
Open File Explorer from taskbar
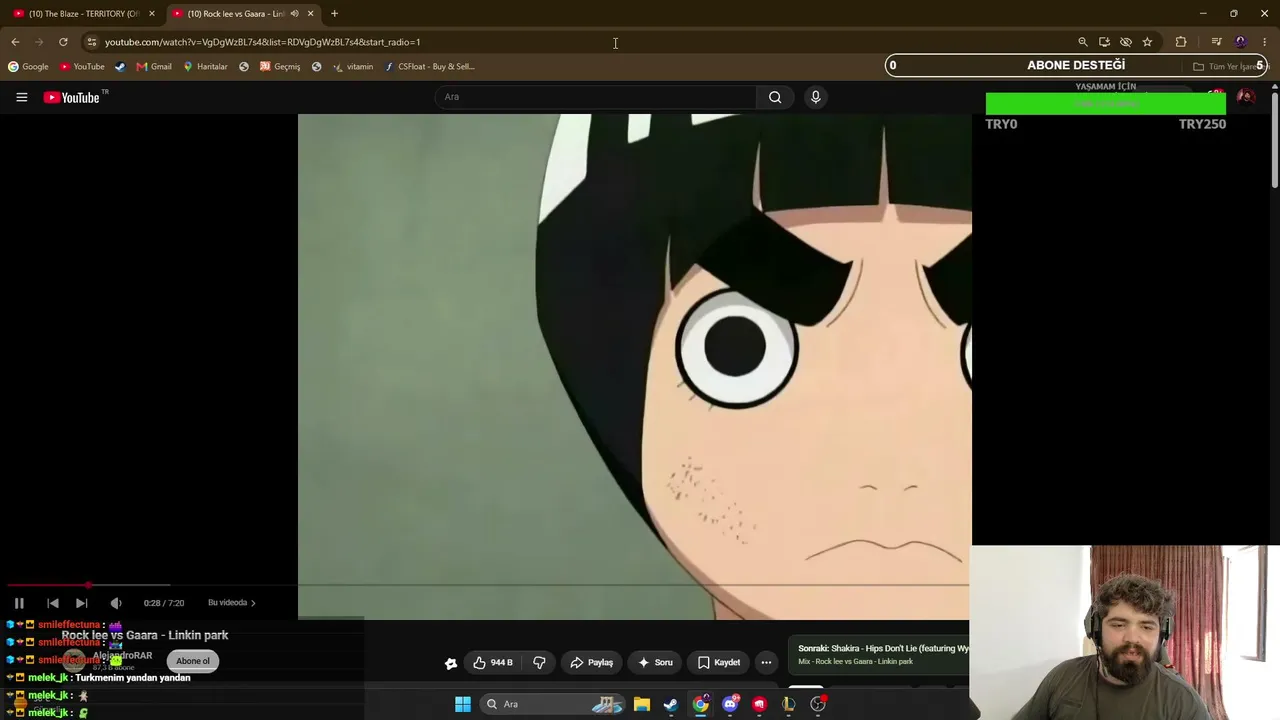tap(642, 704)
